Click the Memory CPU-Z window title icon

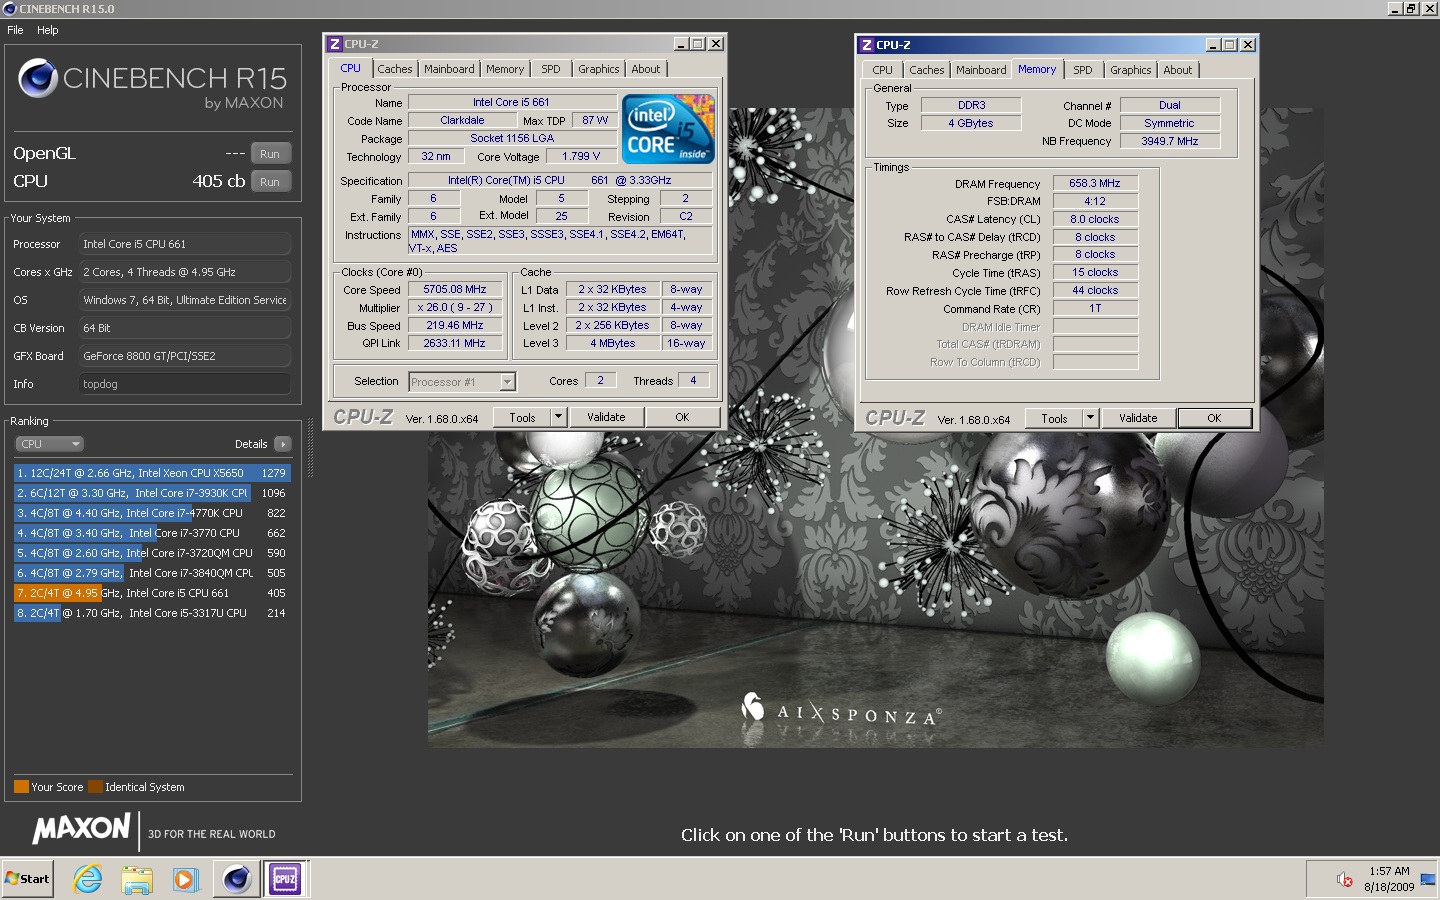pos(867,45)
